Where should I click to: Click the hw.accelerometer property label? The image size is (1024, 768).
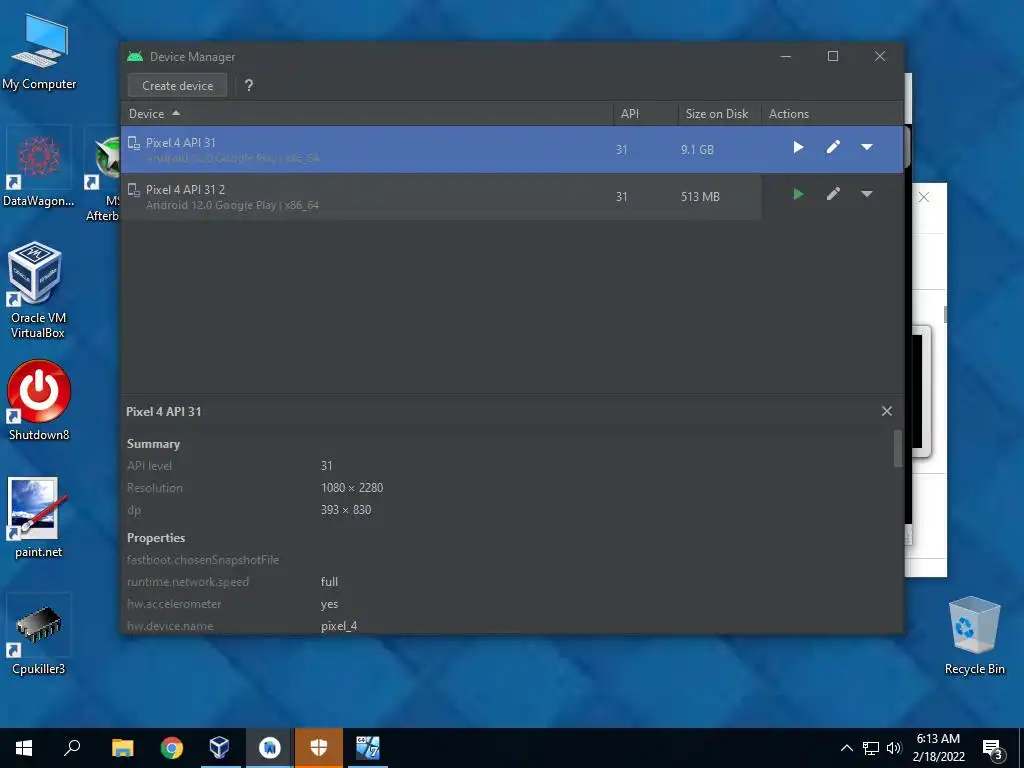[x=174, y=604]
